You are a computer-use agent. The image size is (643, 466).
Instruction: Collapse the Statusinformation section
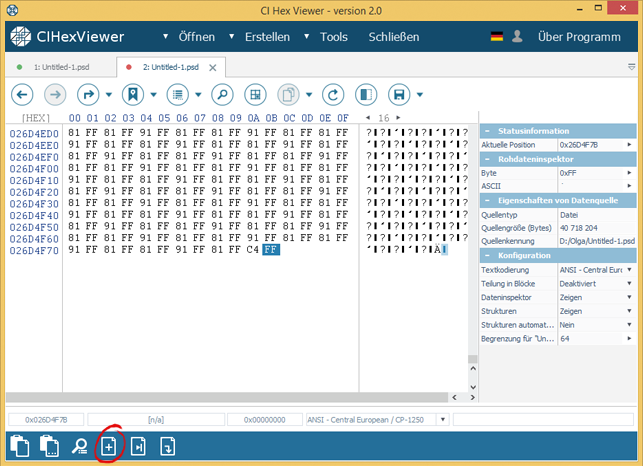487,131
